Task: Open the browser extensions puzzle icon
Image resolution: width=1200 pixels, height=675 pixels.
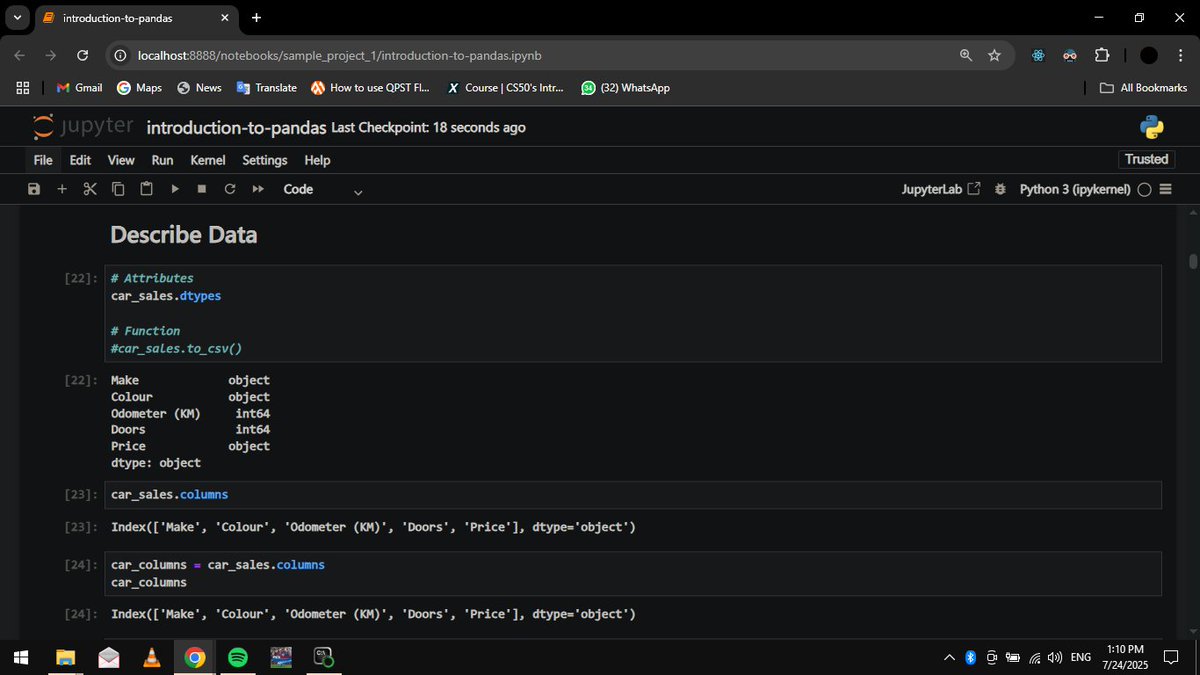Action: 1102,55
